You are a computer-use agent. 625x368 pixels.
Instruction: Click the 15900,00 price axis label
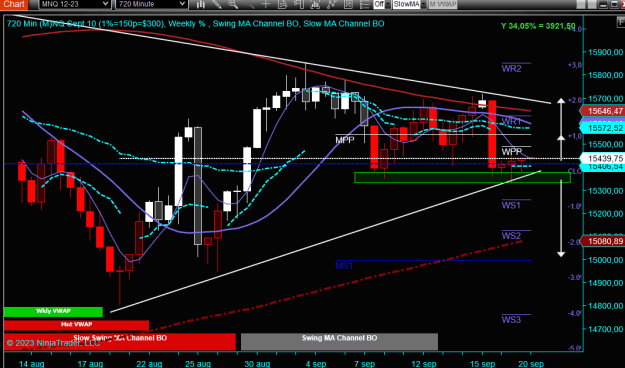click(x=605, y=52)
